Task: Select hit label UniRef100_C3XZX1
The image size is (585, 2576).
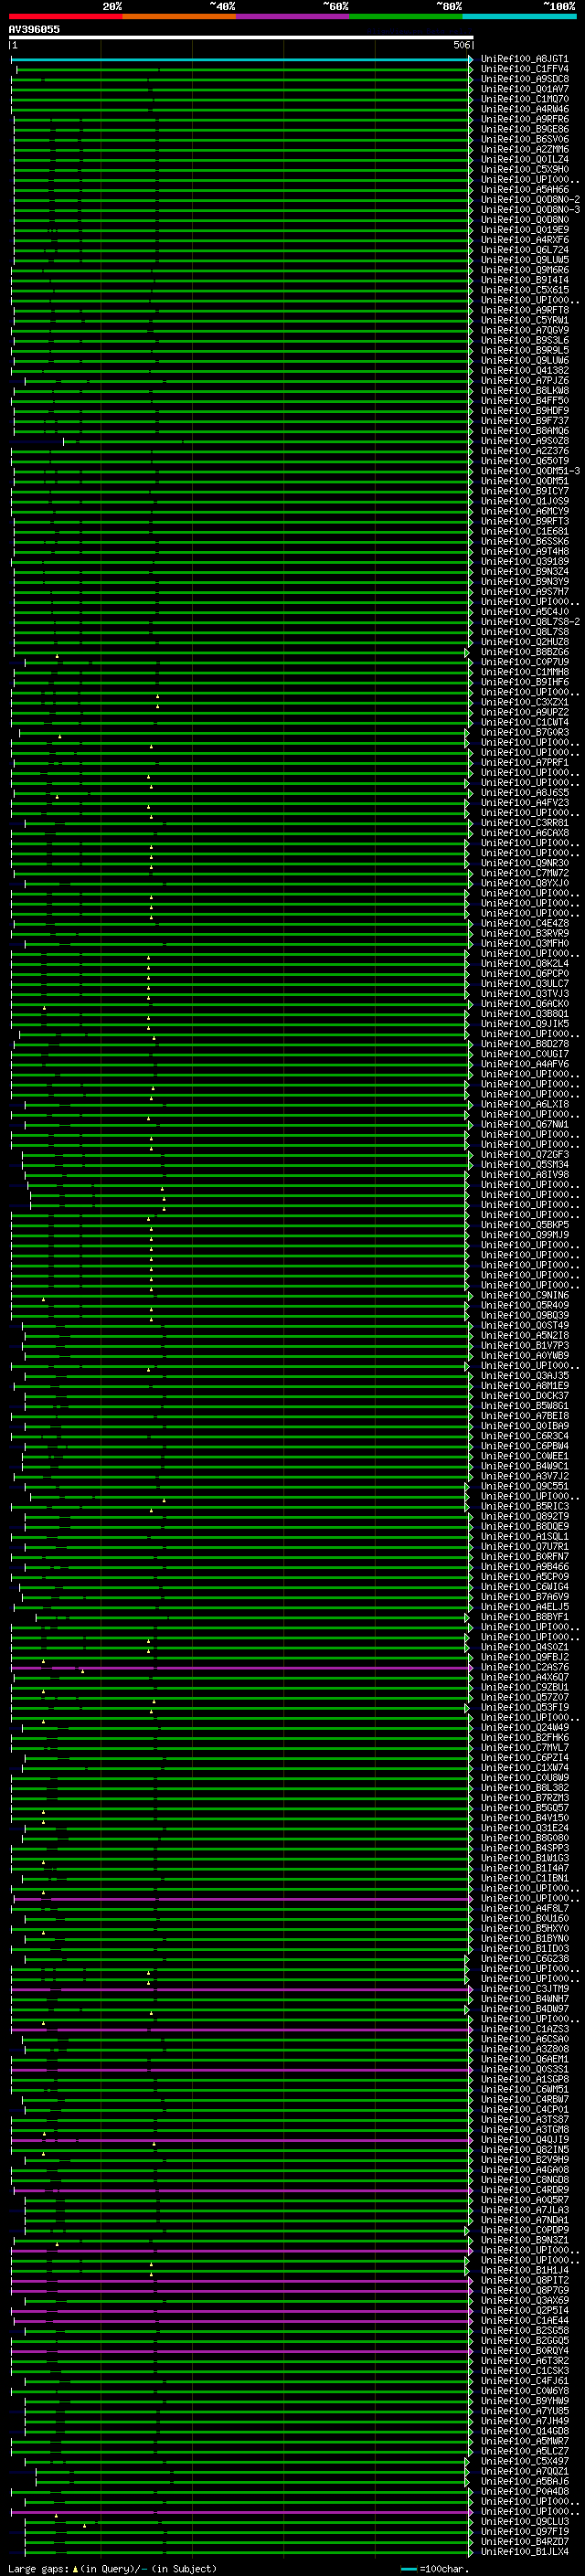Action: (524, 702)
